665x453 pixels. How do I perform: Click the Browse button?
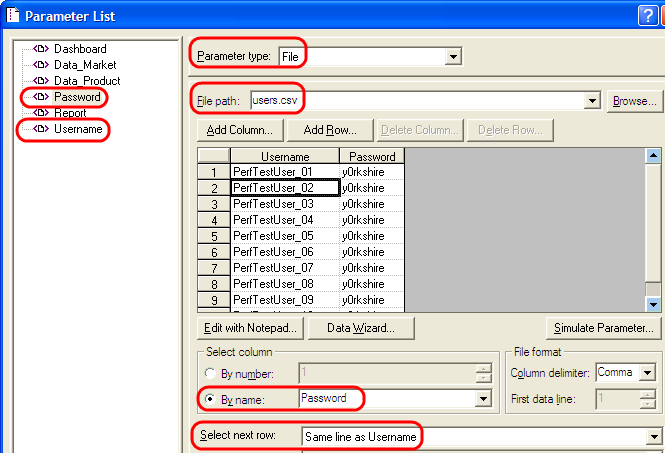click(x=634, y=101)
